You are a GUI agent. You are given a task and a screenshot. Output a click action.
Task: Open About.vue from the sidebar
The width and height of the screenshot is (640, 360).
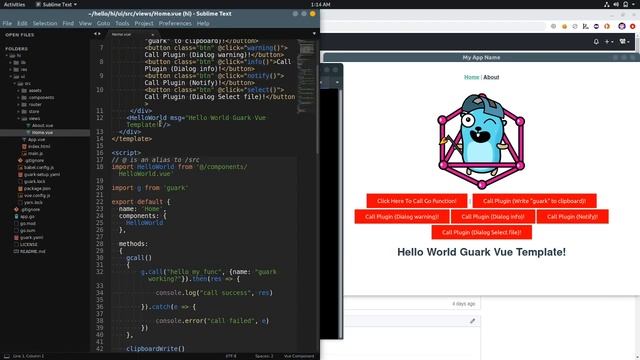[x=42, y=126]
